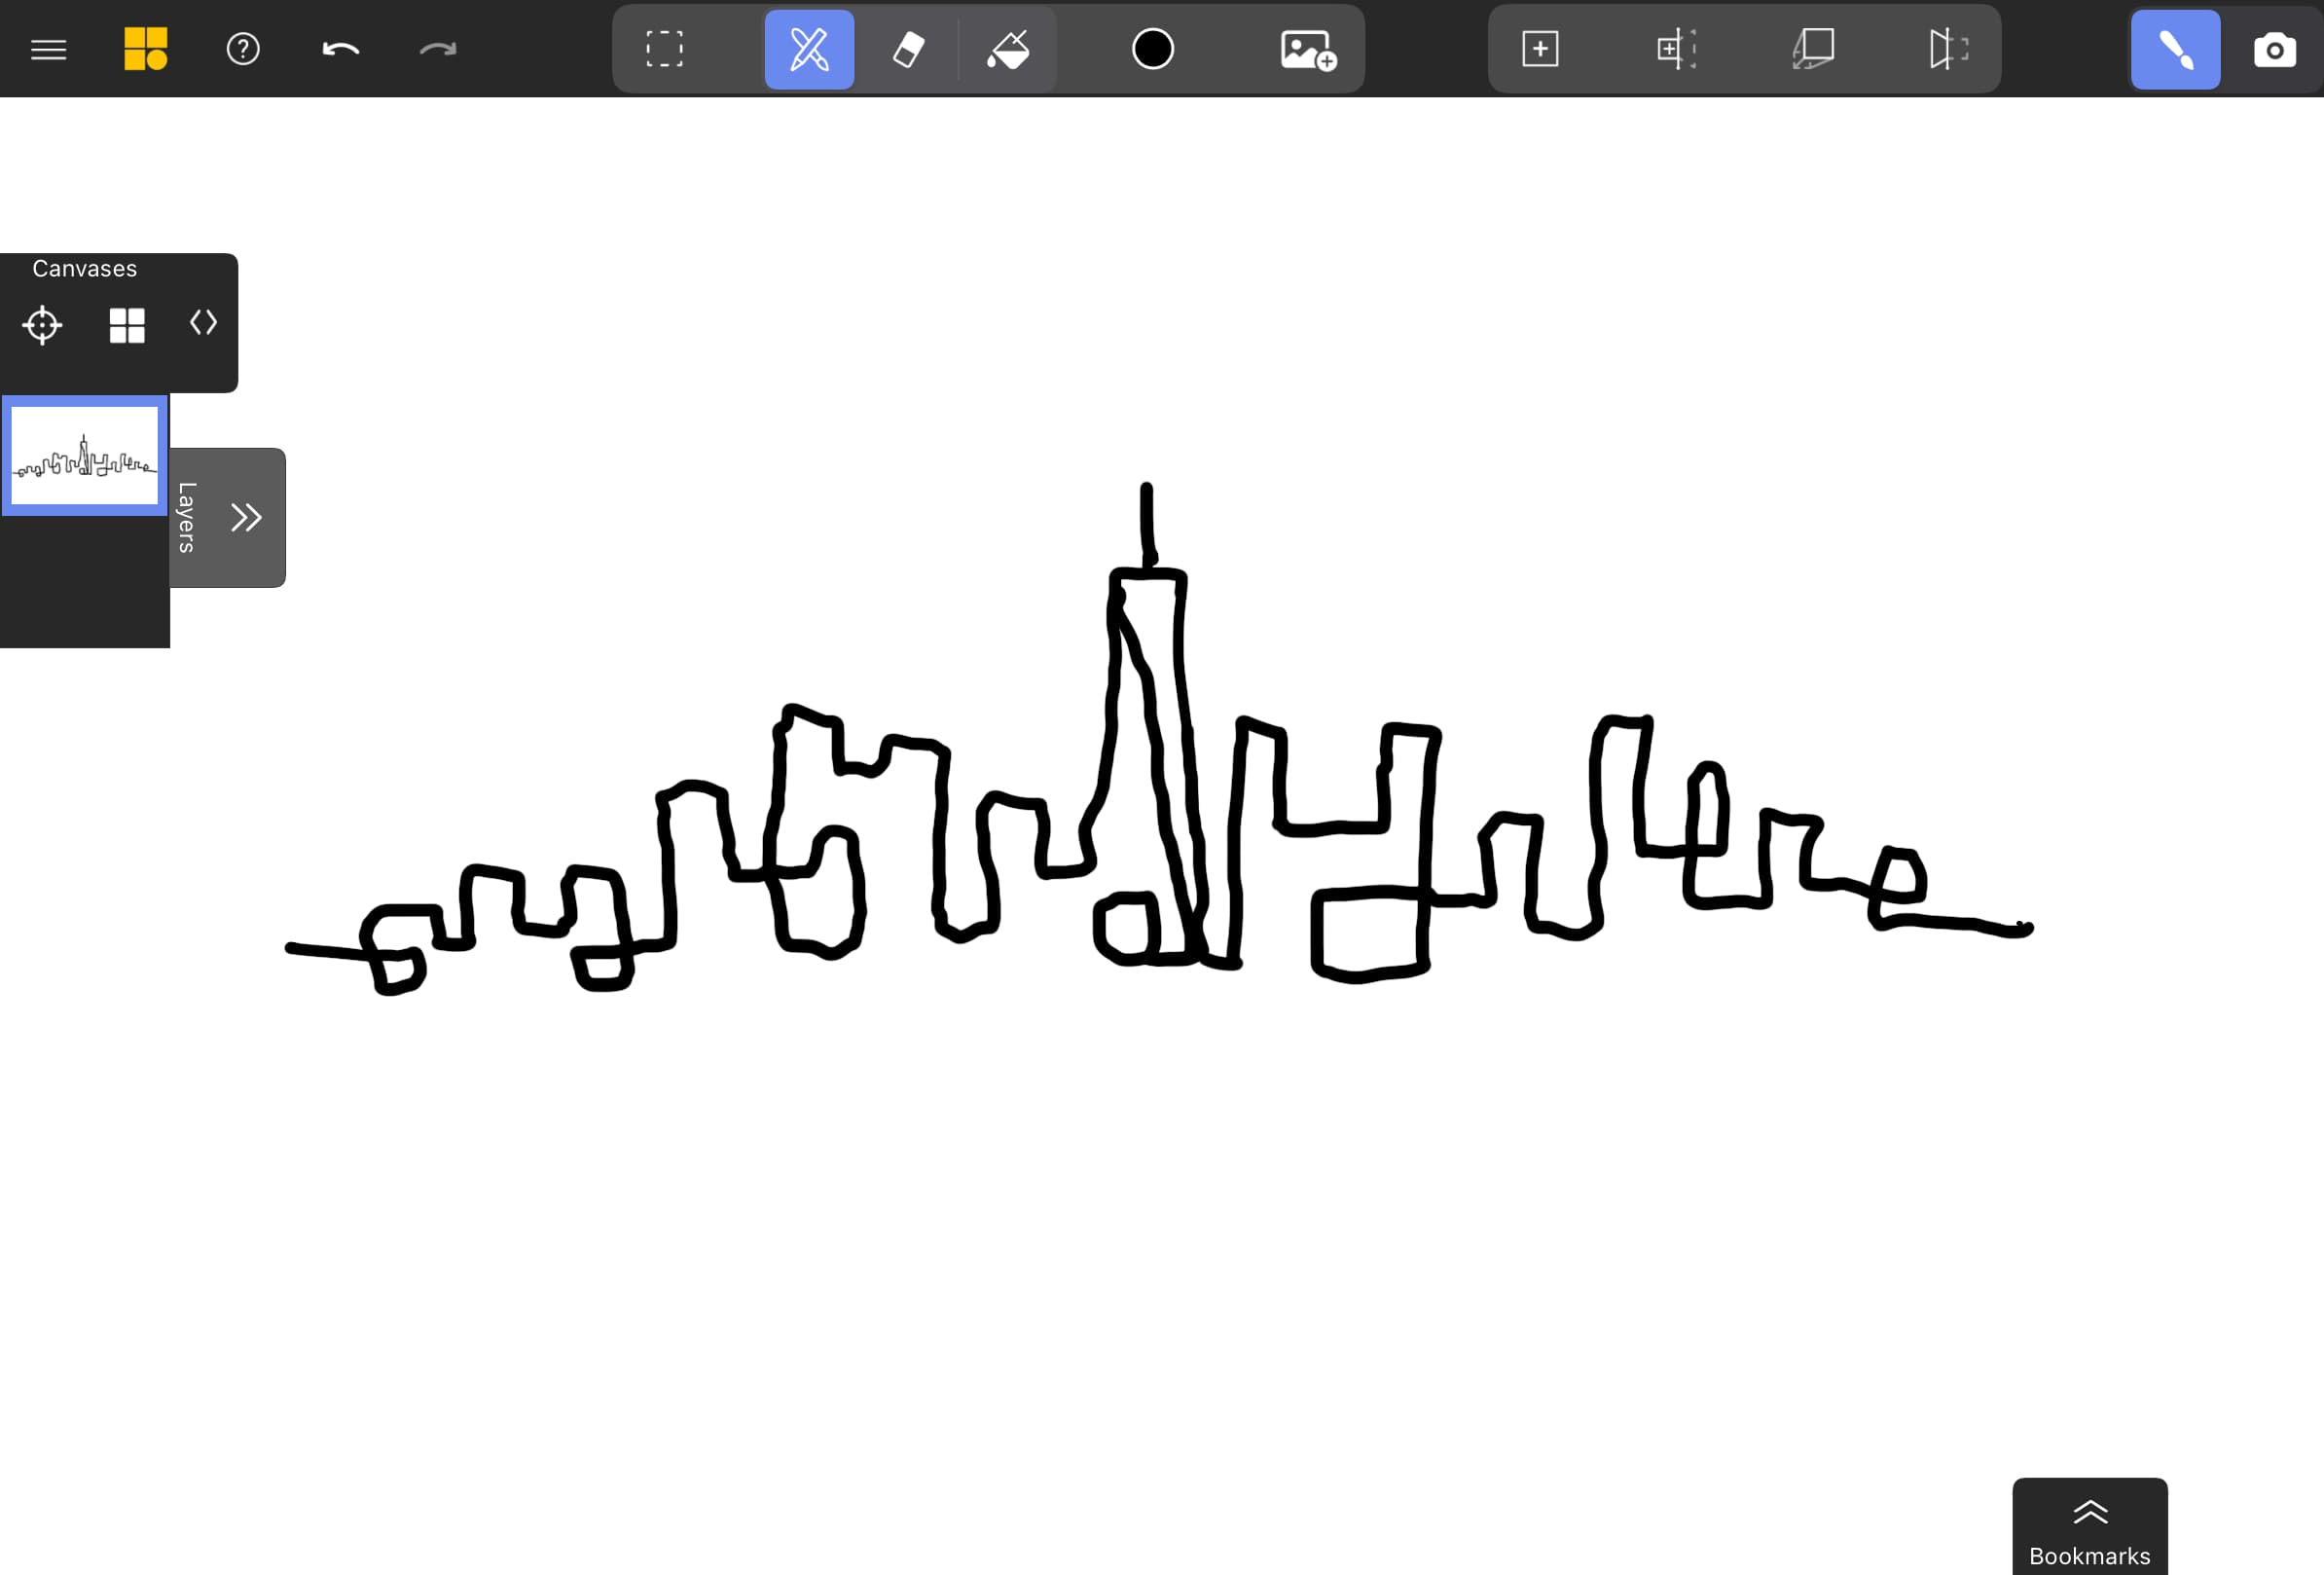Screen dimensions: 2324x1575
Task: Click the duplicate canvas page icon
Action: point(1812,49)
